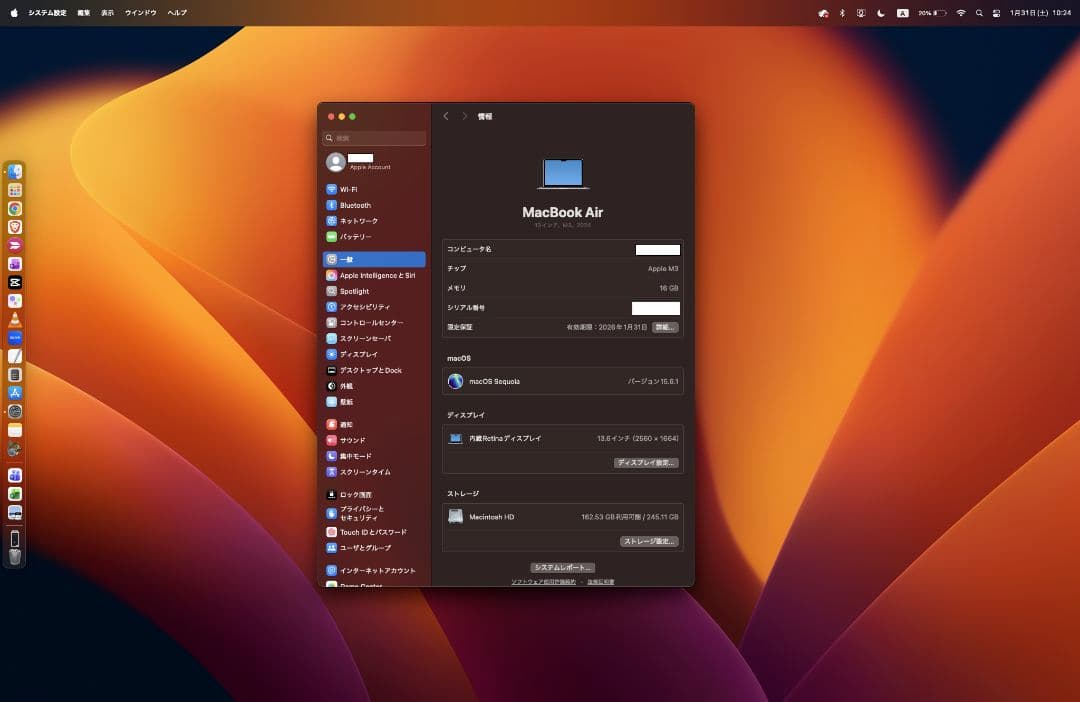Open Control Center from menu bar
1080x702 pixels.
[x=996, y=13]
